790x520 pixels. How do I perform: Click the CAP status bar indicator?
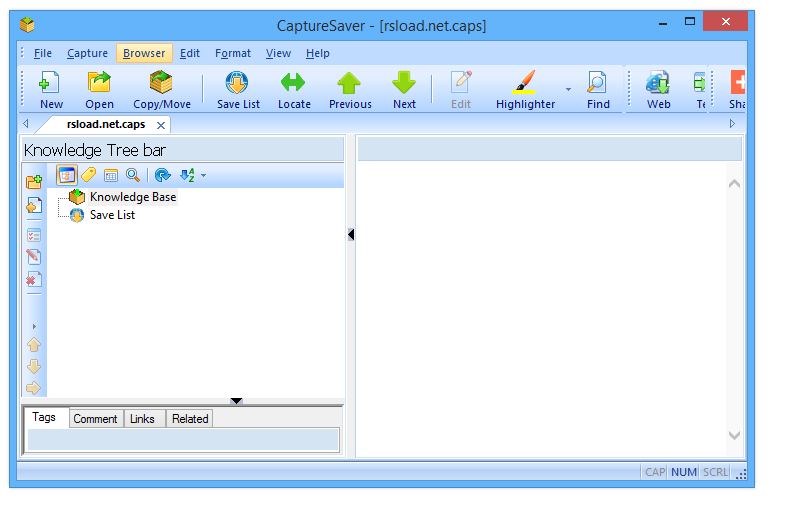pos(655,472)
